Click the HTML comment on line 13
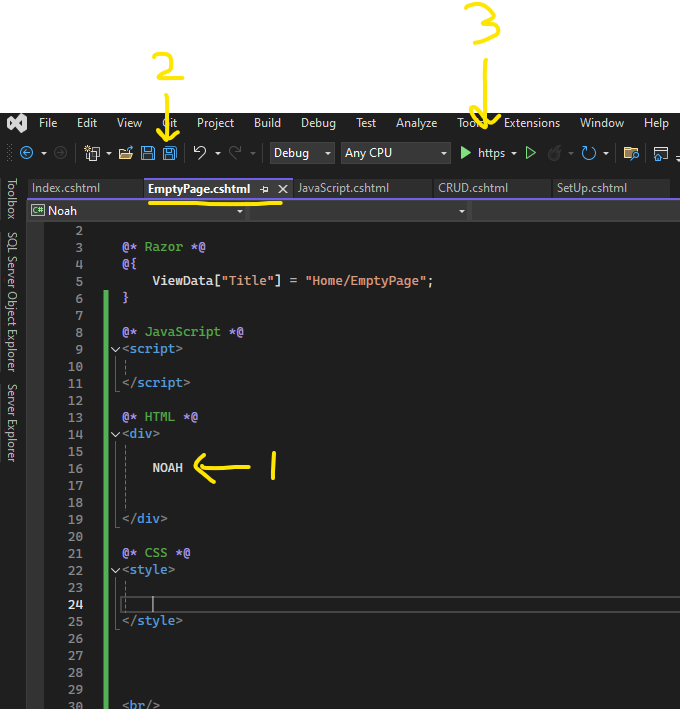Viewport: 680px width, 709px height. tap(160, 417)
